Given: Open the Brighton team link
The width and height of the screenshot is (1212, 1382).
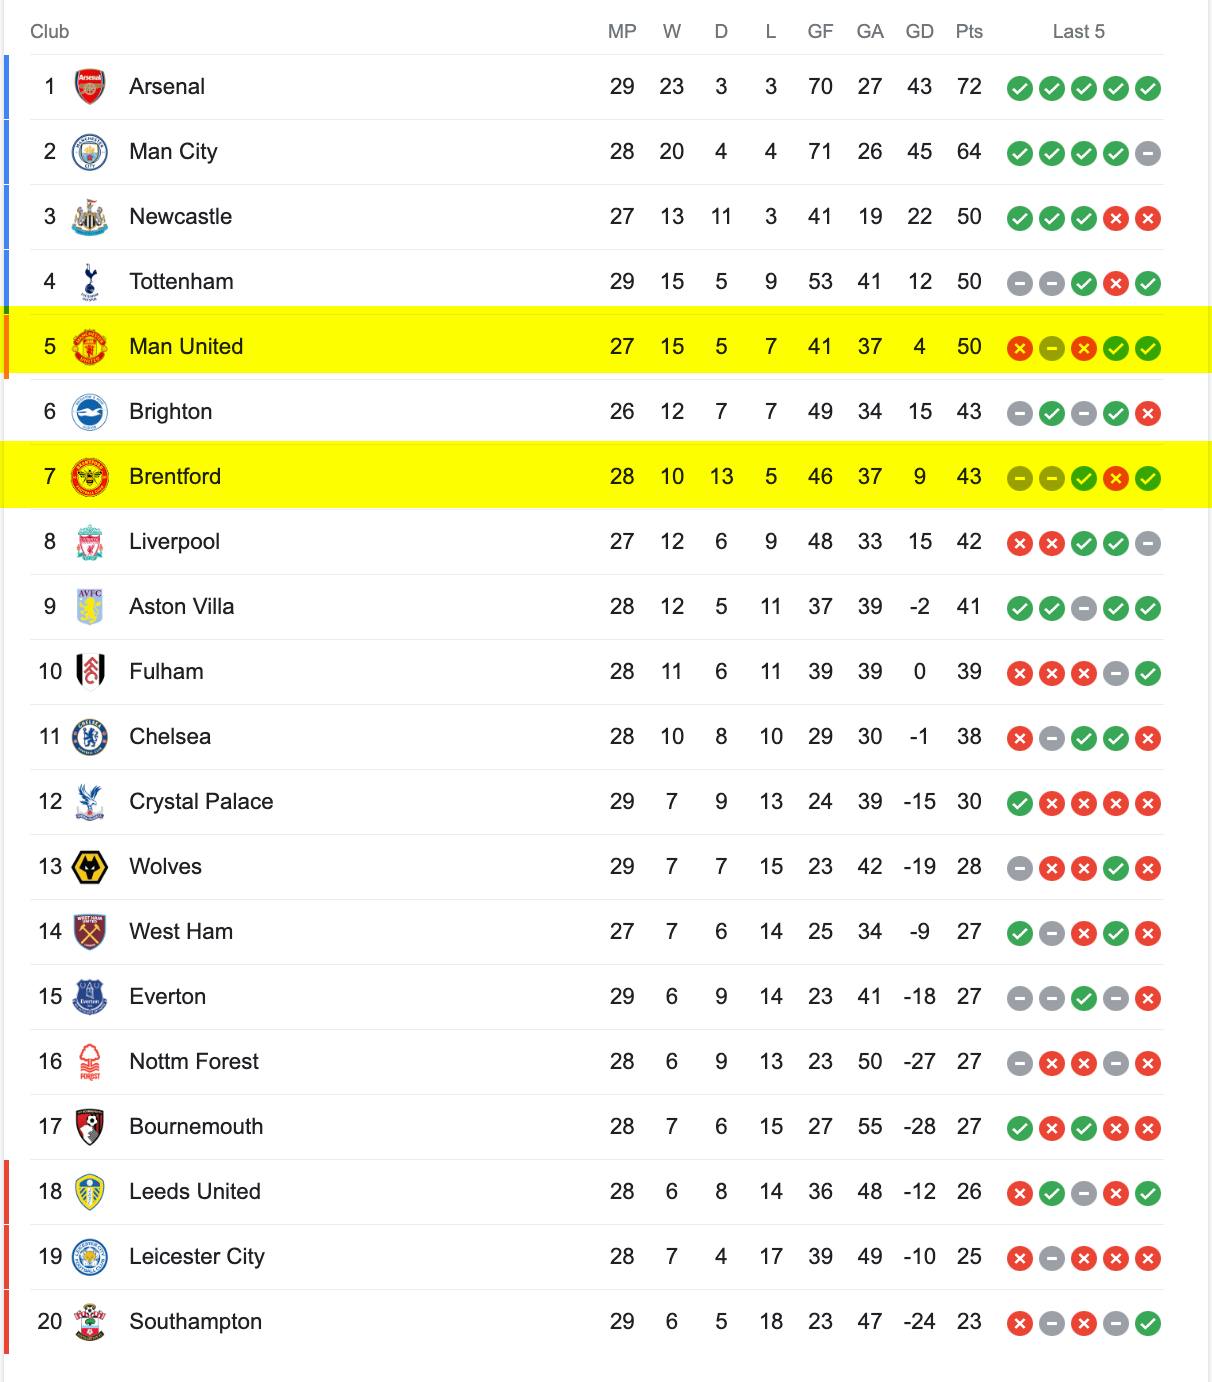Looking at the screenshot, I should click(x=171, y=412).
